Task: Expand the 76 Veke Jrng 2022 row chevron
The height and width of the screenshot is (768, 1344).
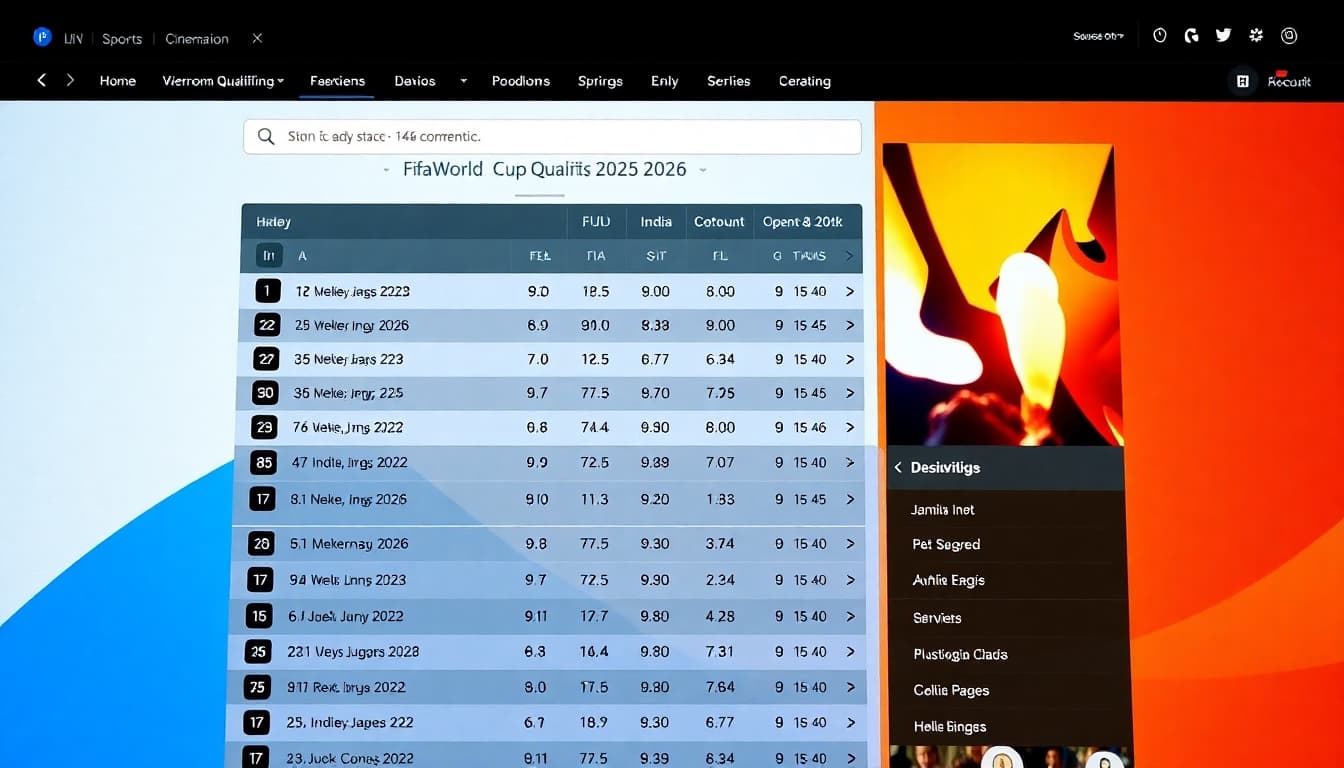Action: (850, 427)
